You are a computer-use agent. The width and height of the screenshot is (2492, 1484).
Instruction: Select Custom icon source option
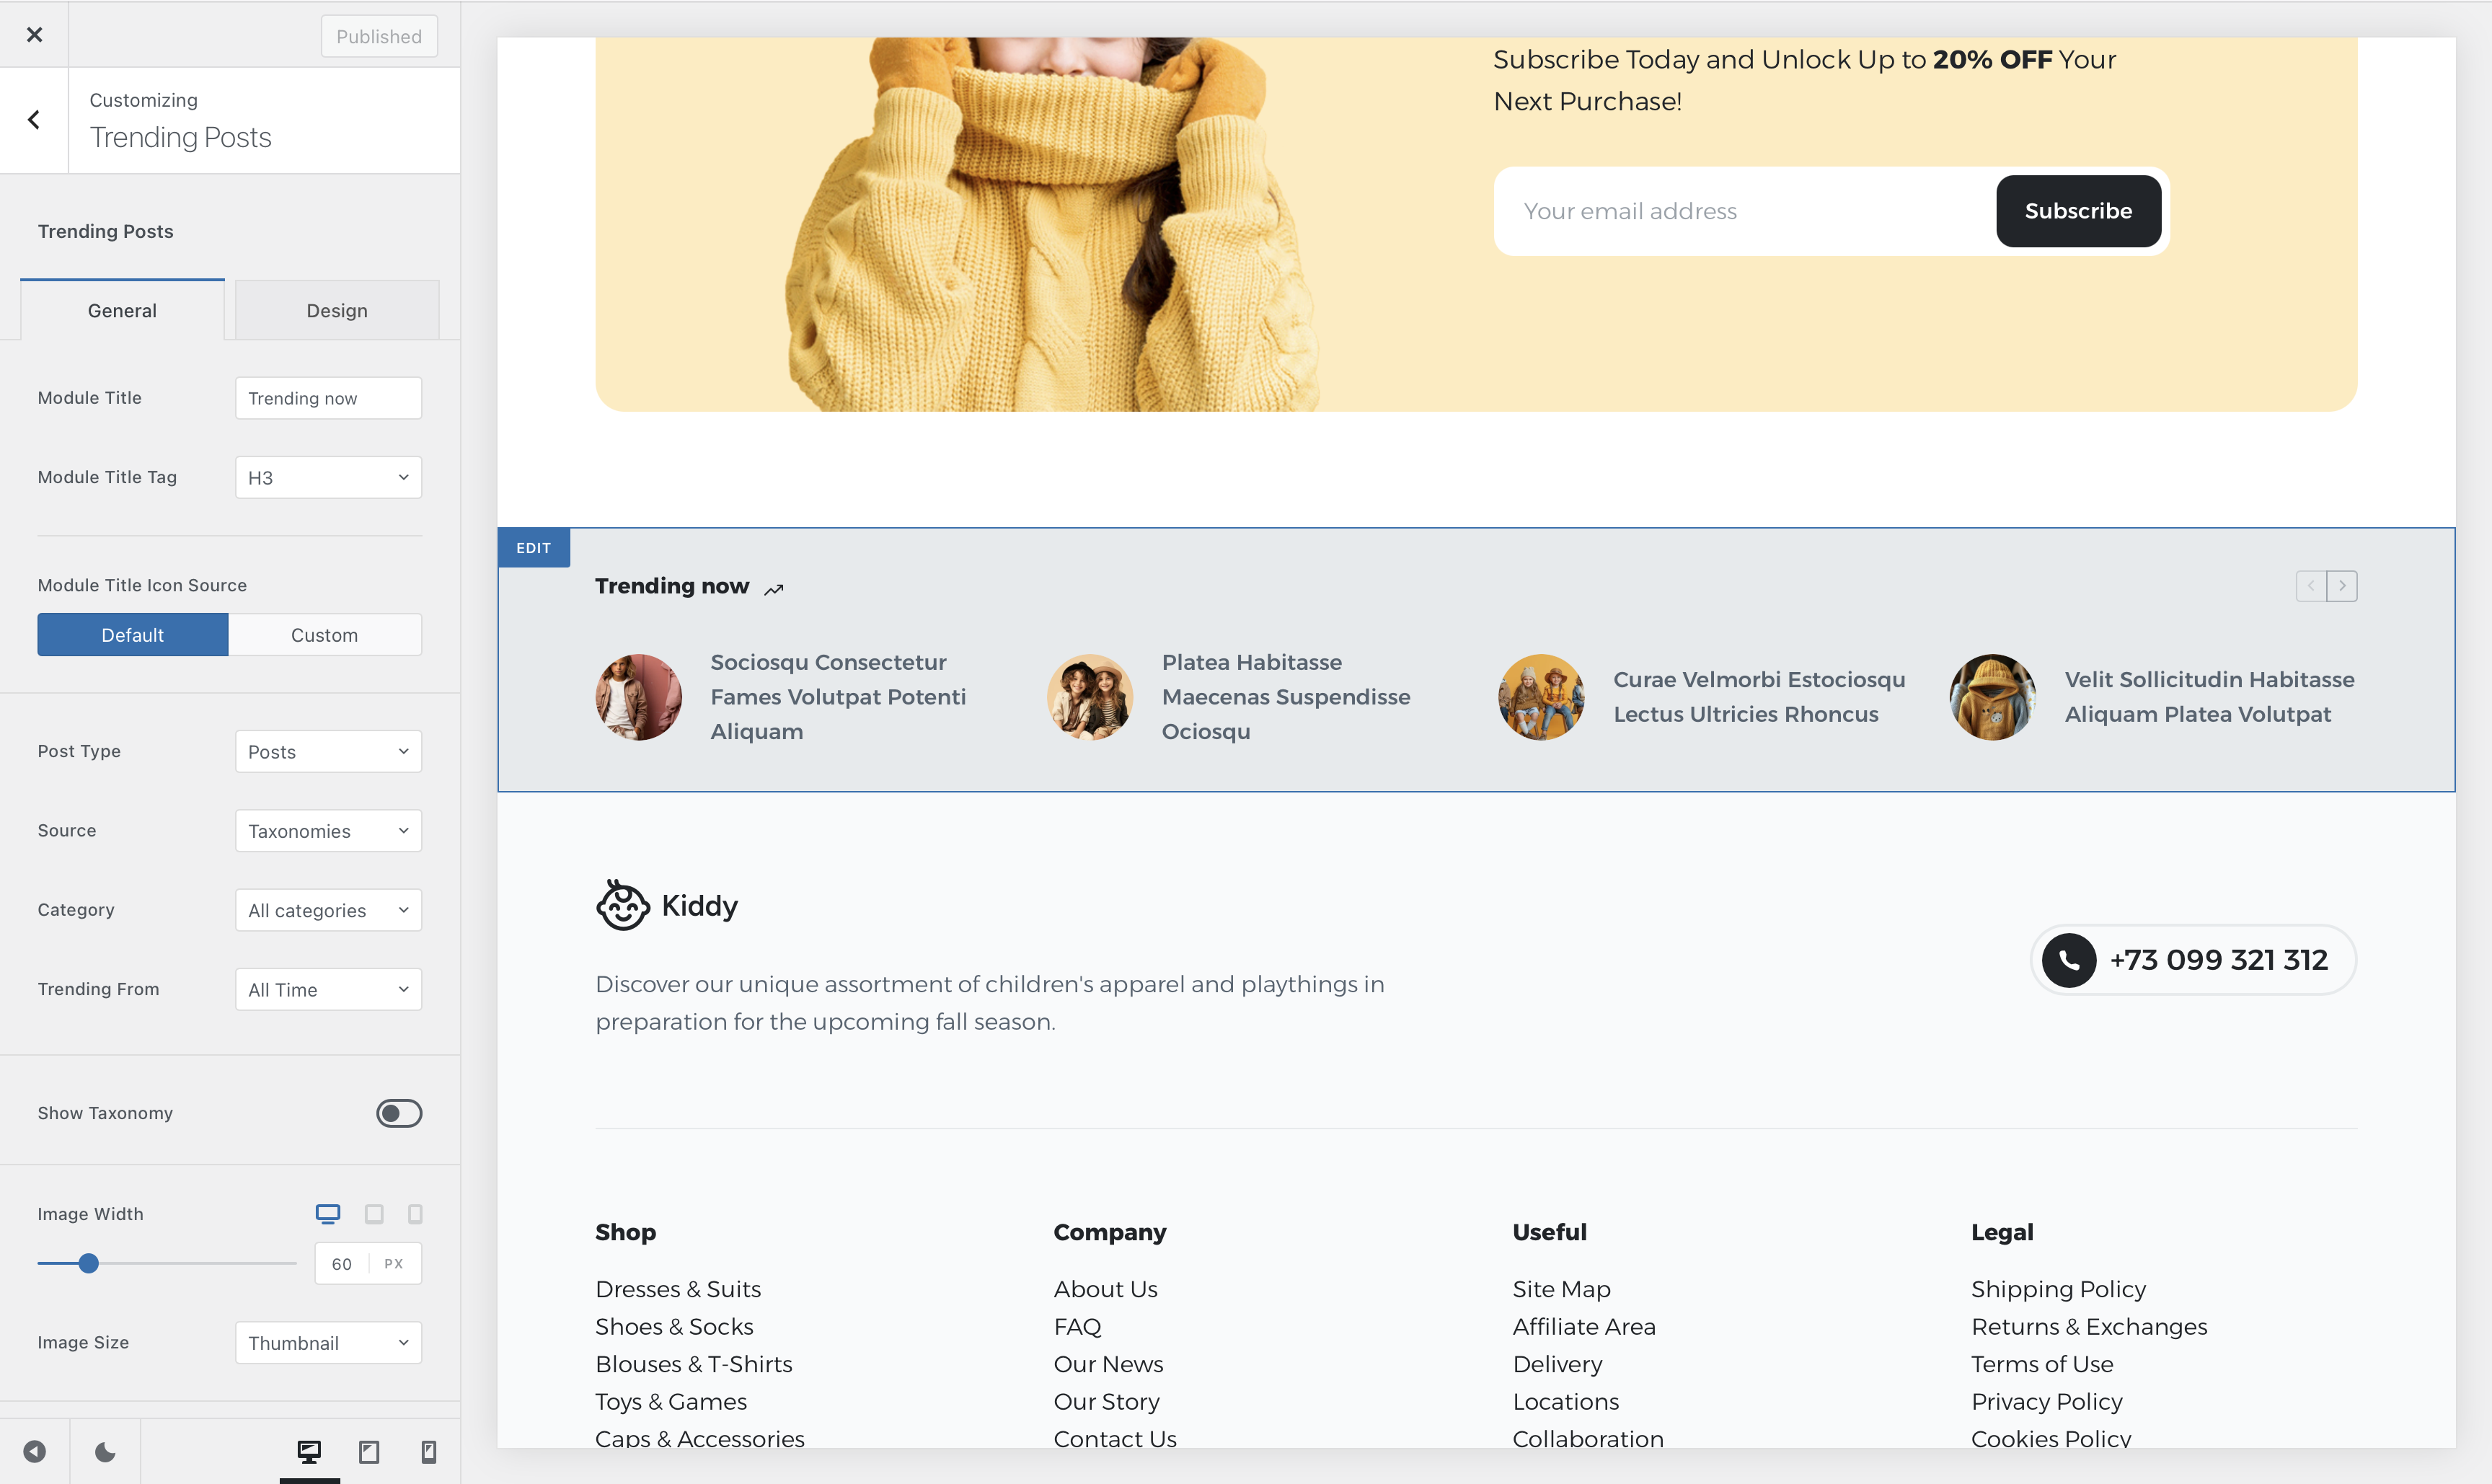pyautogui.click(x=325, y=635)
